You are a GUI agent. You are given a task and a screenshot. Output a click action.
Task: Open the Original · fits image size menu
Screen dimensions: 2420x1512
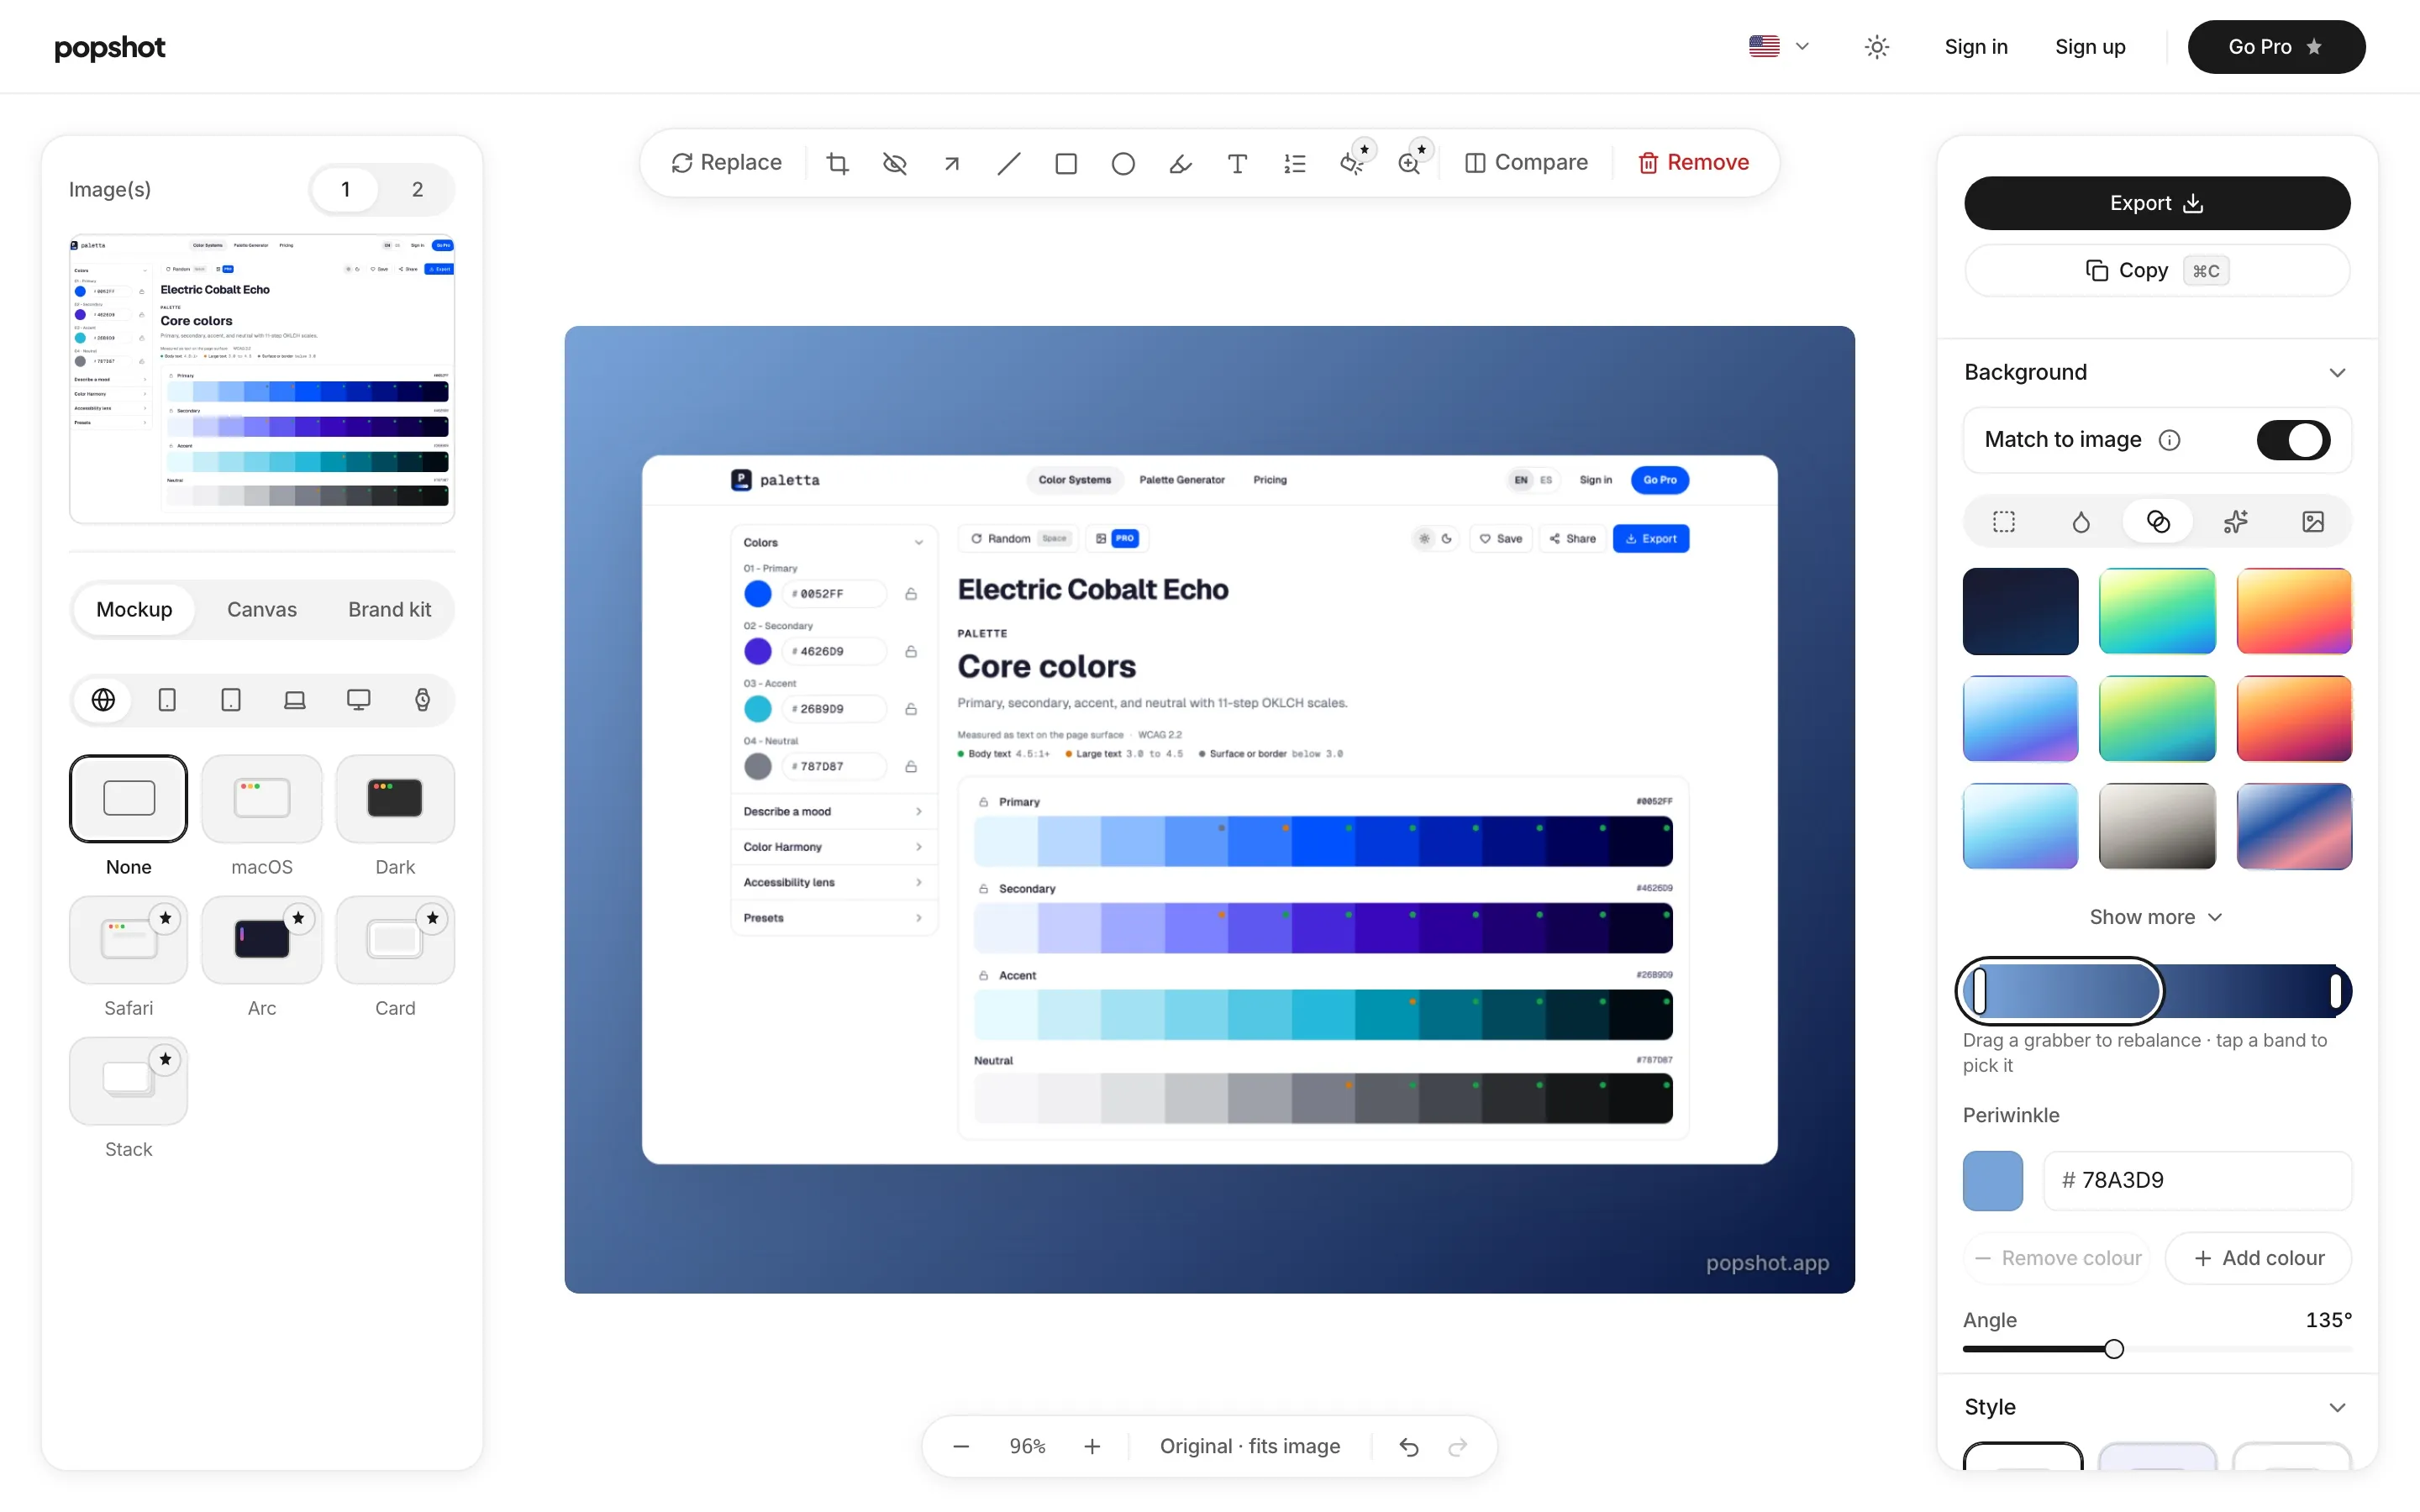click(x=1250, y=1447)
